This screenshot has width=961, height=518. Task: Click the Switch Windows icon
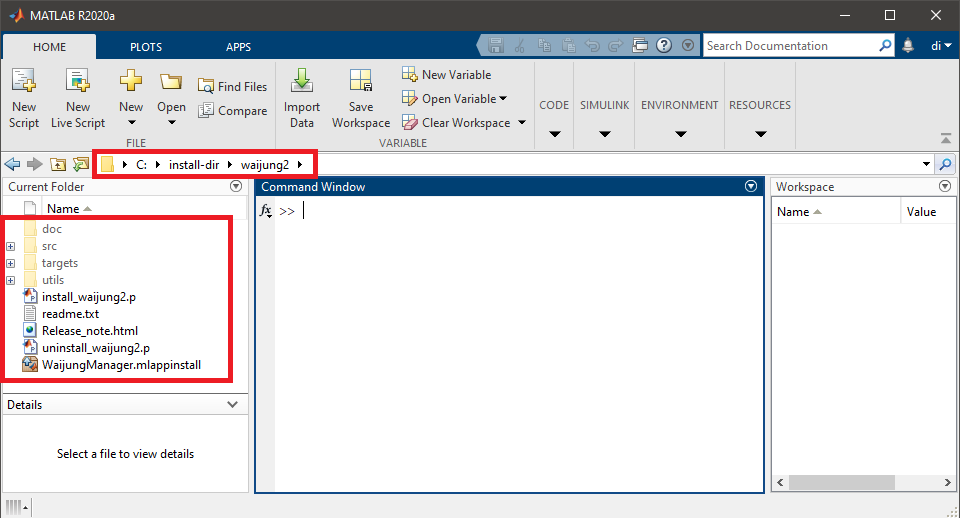pos(640,45)
